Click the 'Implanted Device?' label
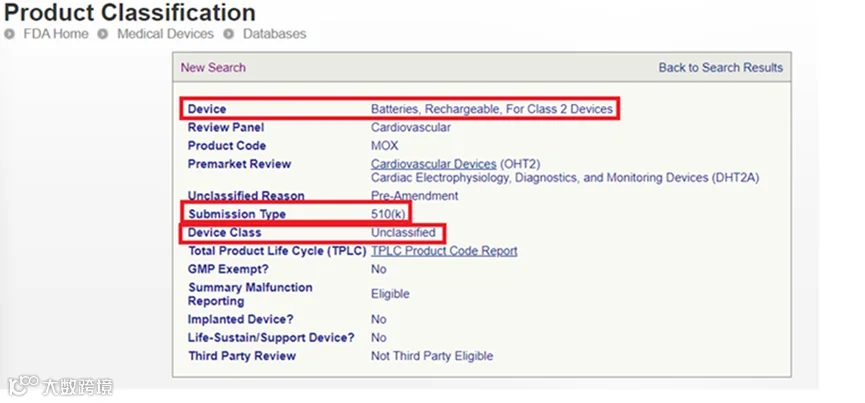Viewport: 865px width, 403px height. pos(241,320)
